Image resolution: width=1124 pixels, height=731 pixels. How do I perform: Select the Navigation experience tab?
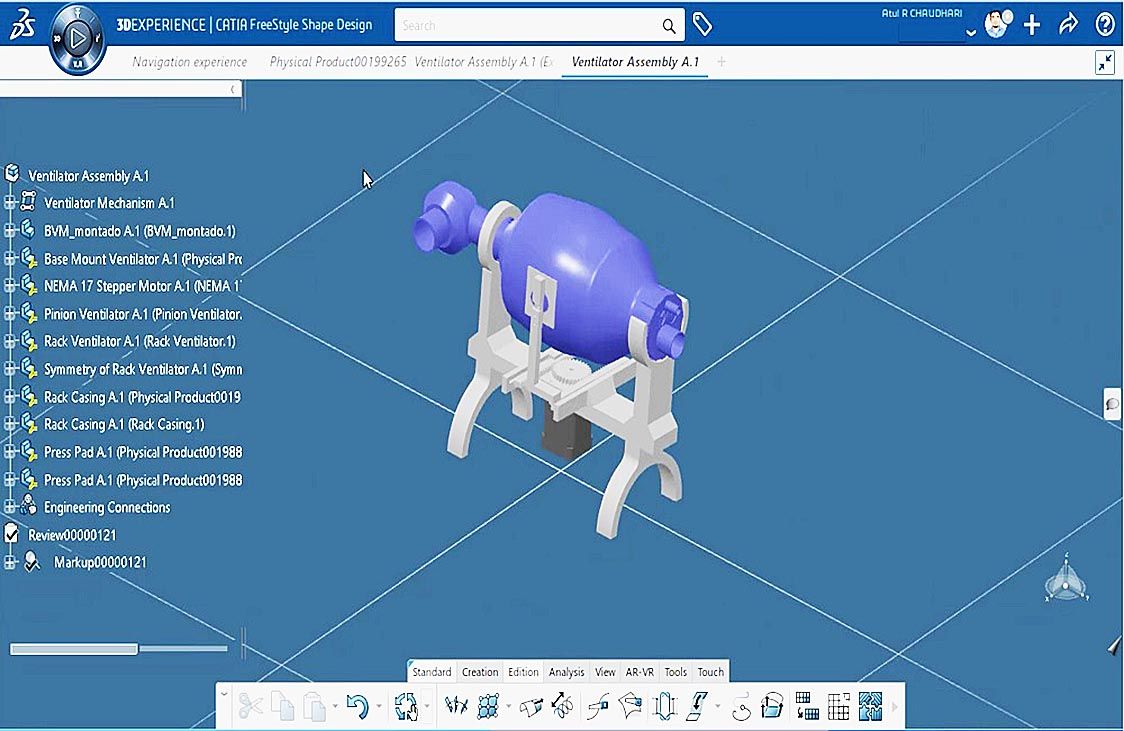tap(190, 62)
